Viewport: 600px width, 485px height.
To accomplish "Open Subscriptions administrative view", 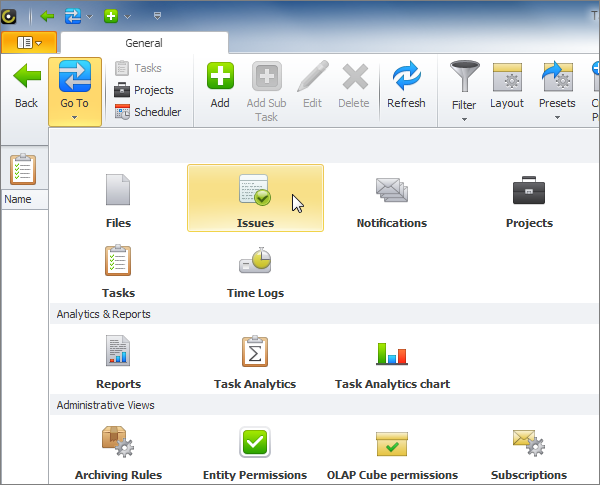I will tap(529, 451).
